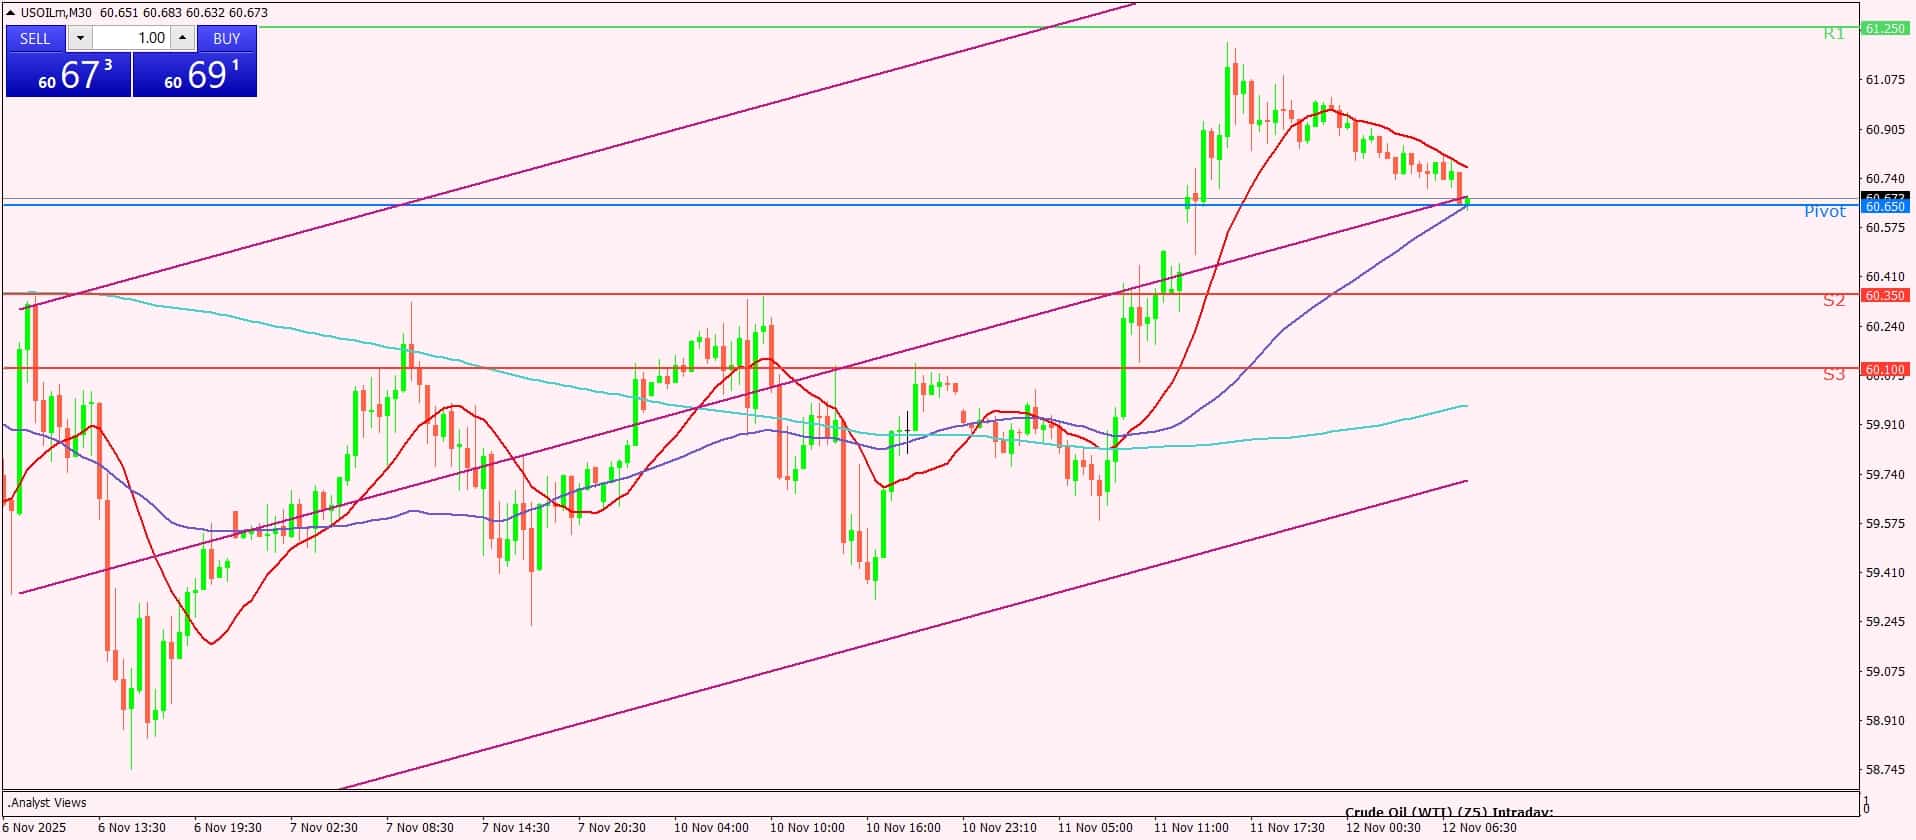Click the red 60.100 price tag

(x=1885, y=369)
